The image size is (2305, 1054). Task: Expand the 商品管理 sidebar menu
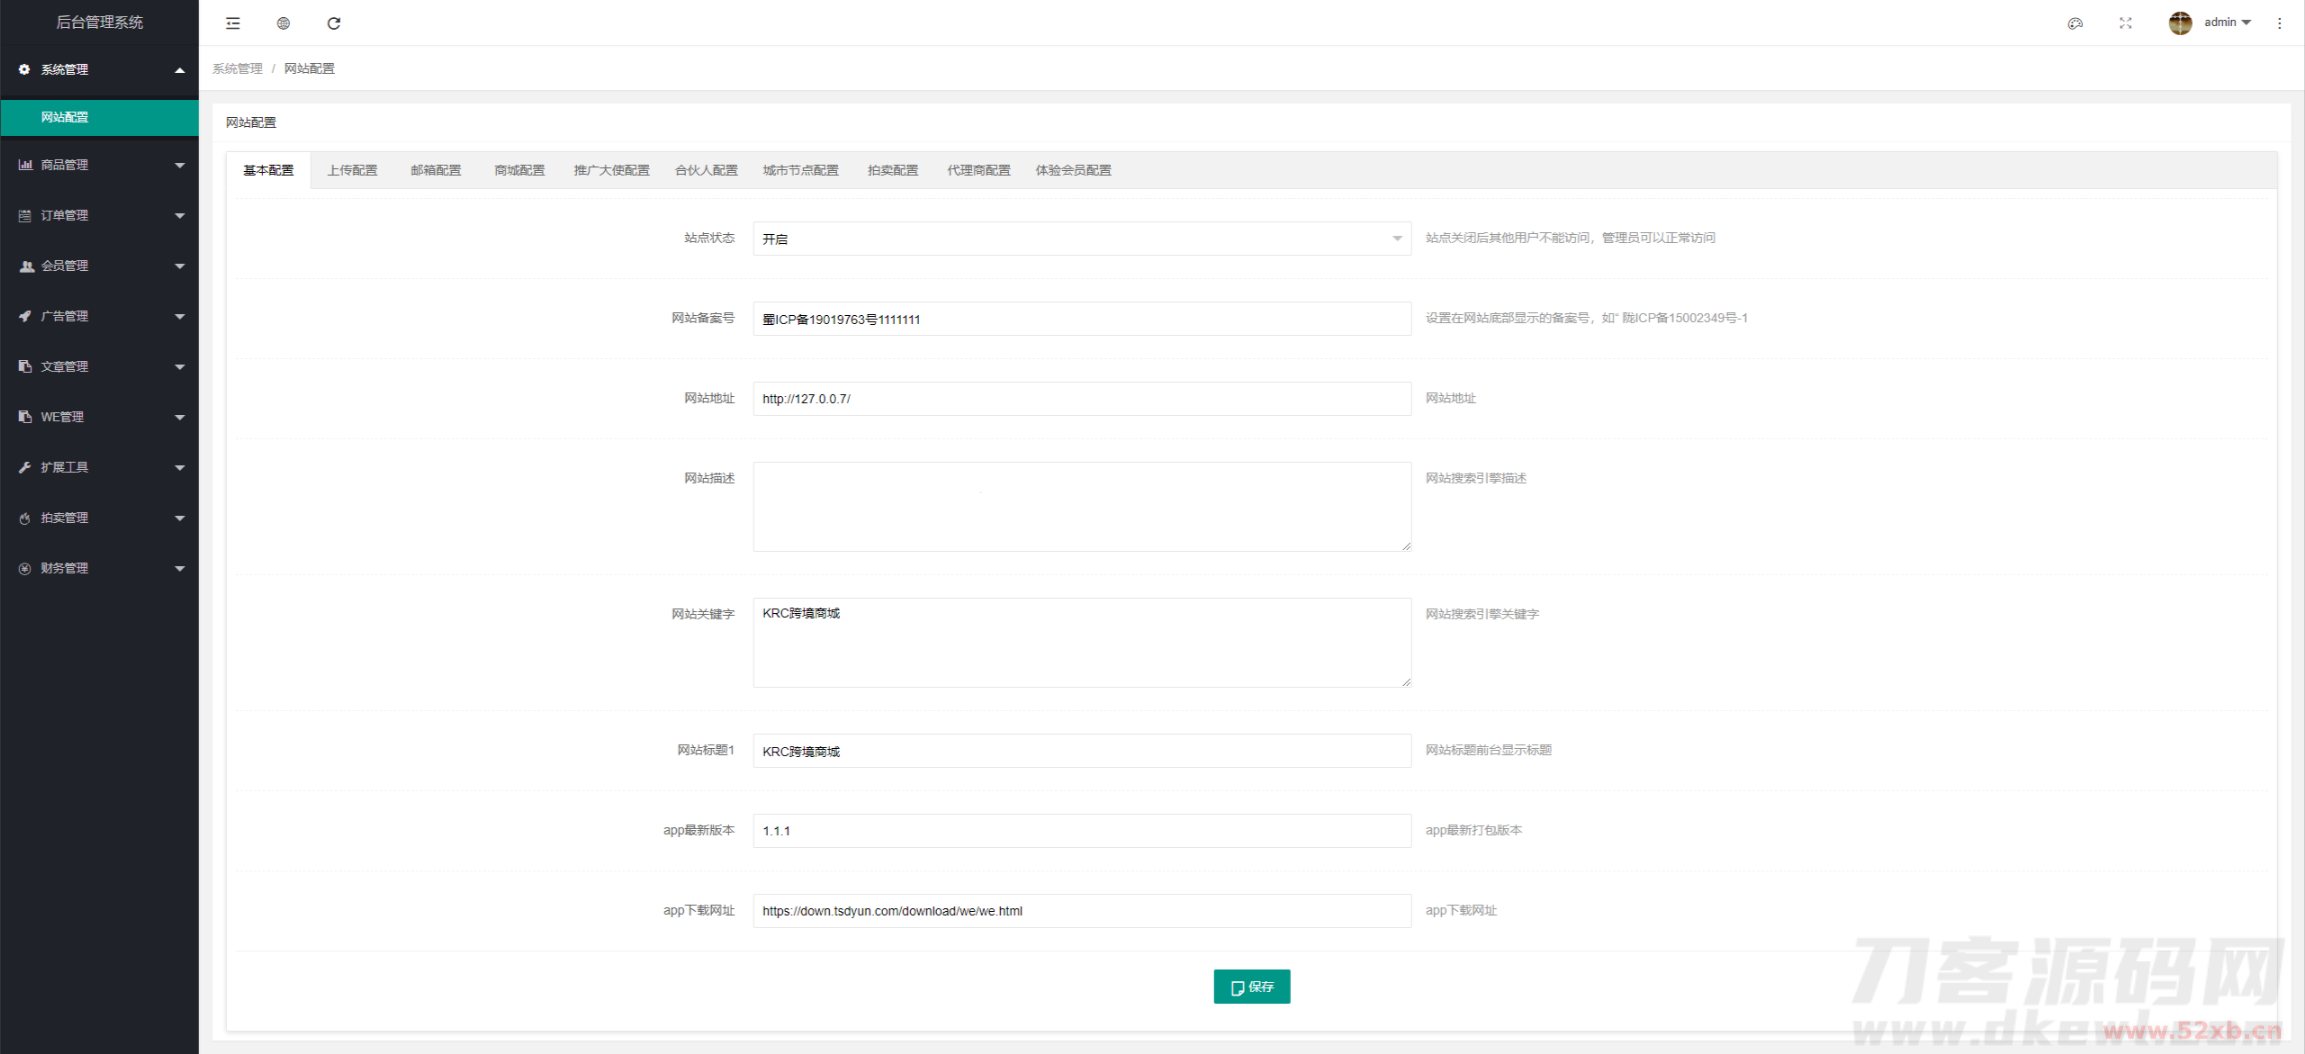99,165
